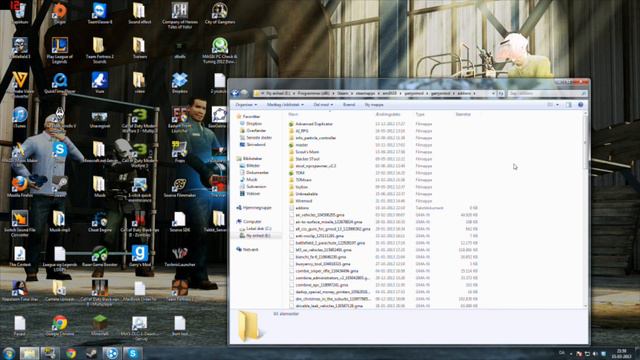
Task: Select the Wiremod folder
Action: tap(304, 201)
